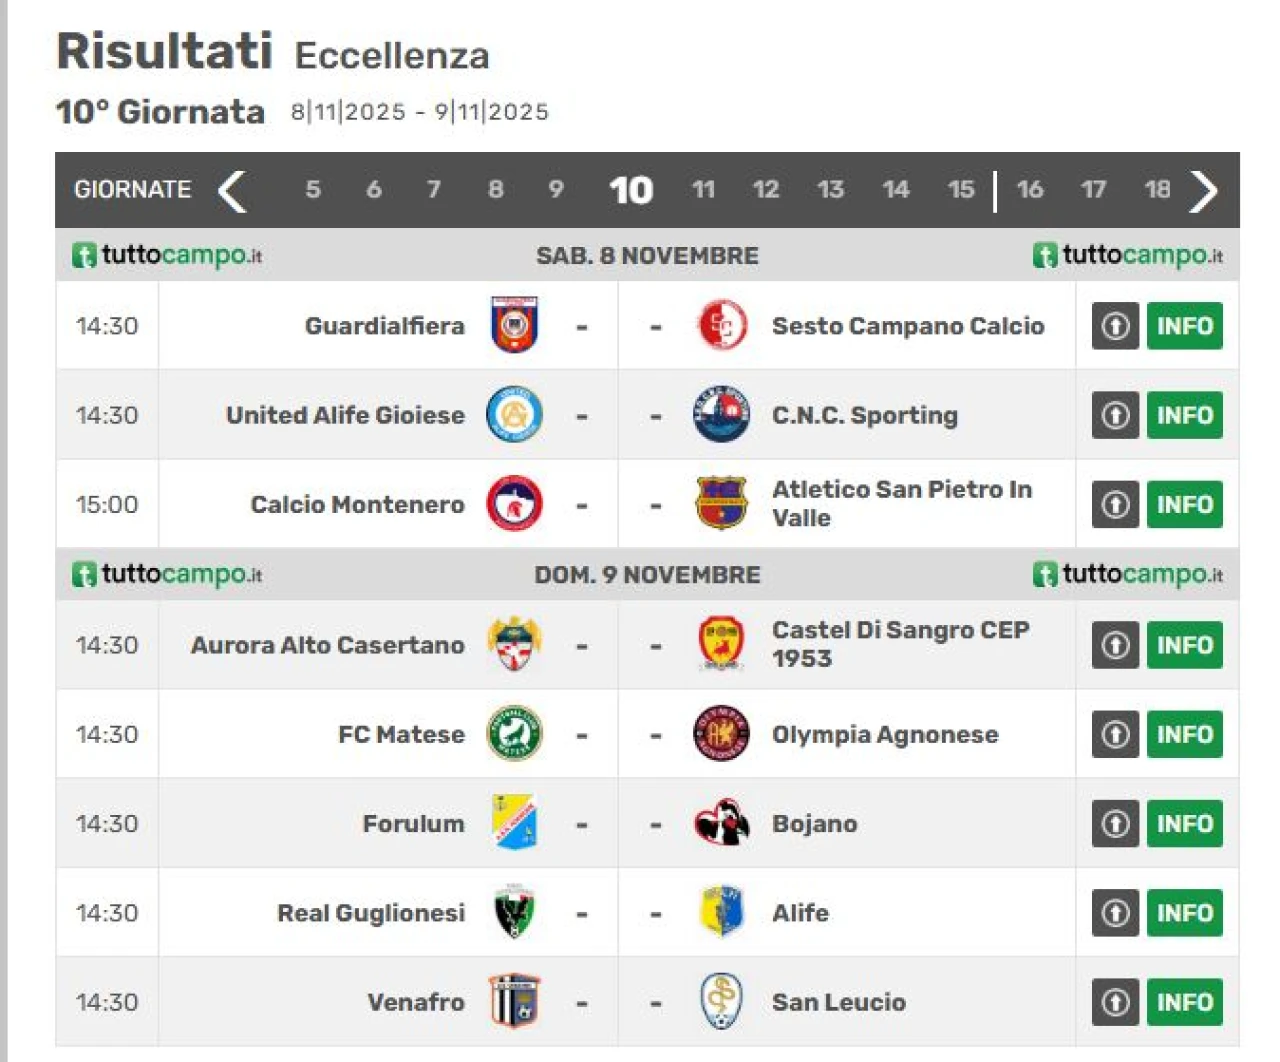This screenshot has height=1062, width=1280.
Task: Click the Sesto Campano Calcio crest
Action: tap(721, 325)
